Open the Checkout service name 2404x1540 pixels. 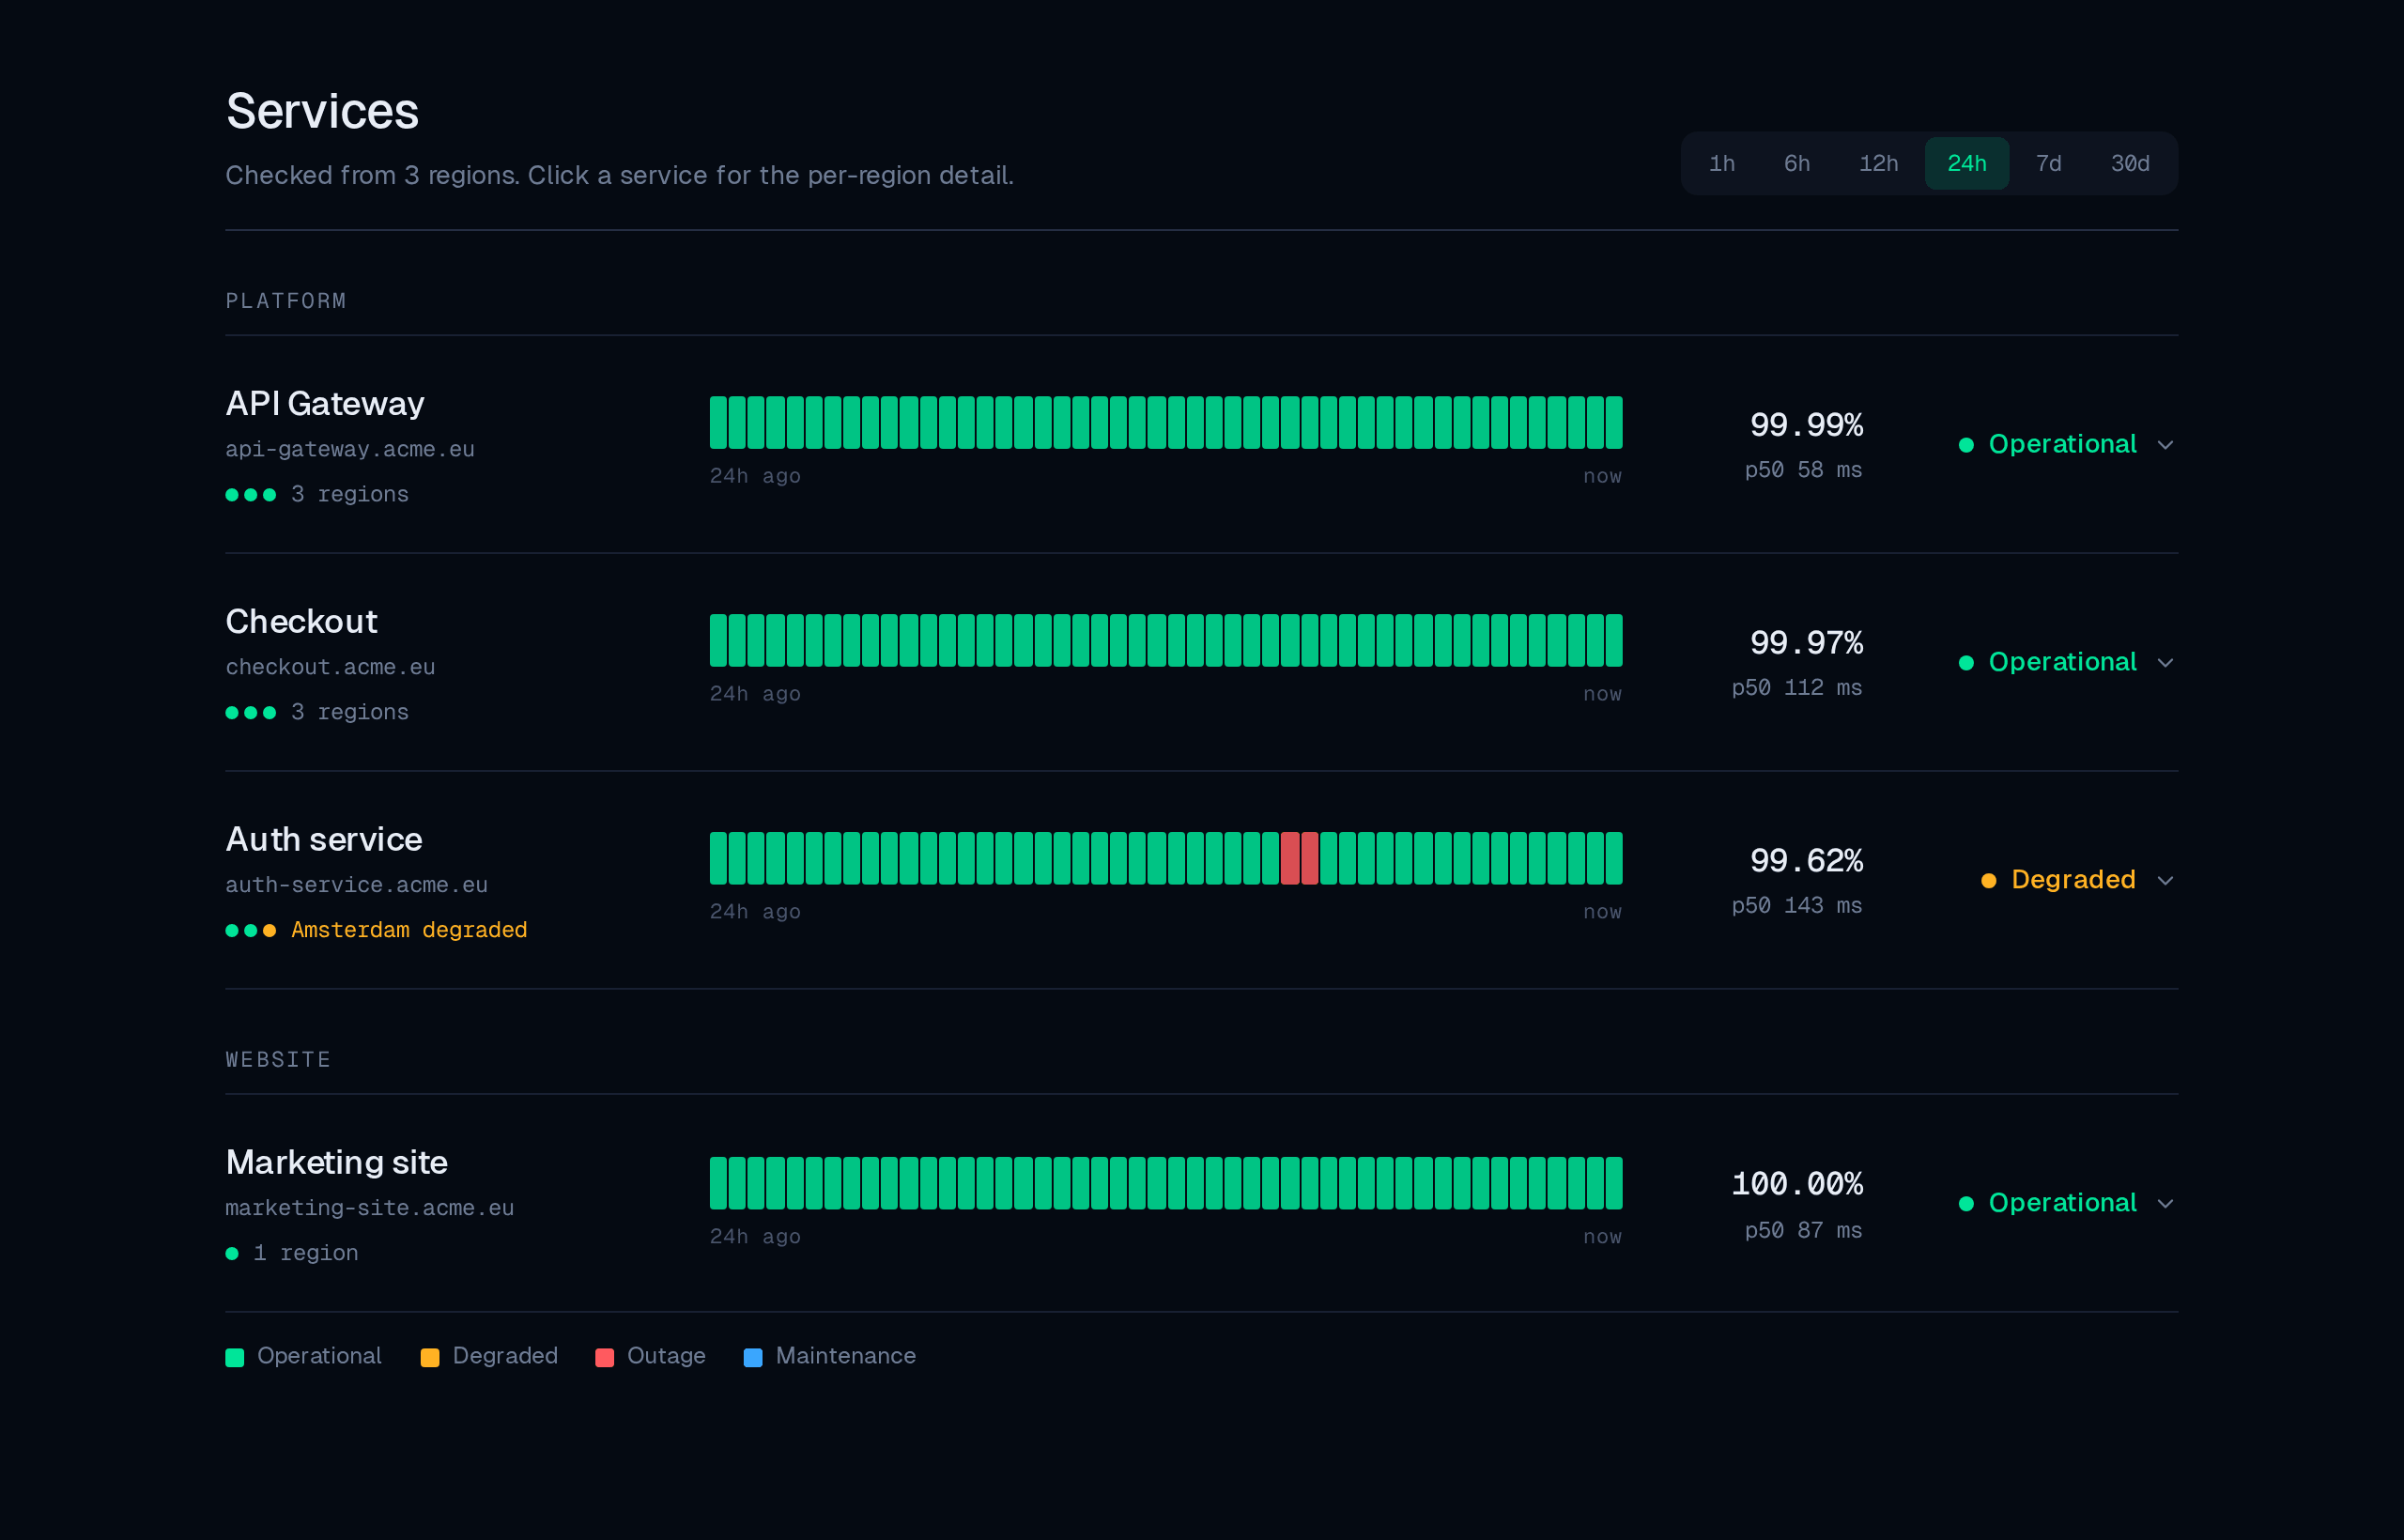[x=301, y=621]
